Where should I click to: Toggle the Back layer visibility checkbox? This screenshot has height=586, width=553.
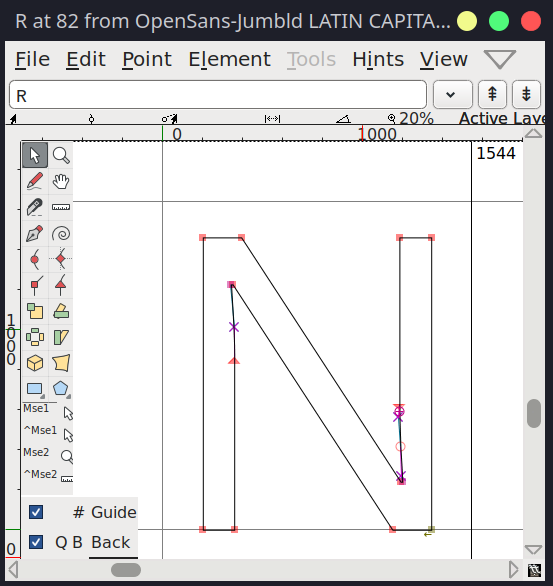[36, 542]
